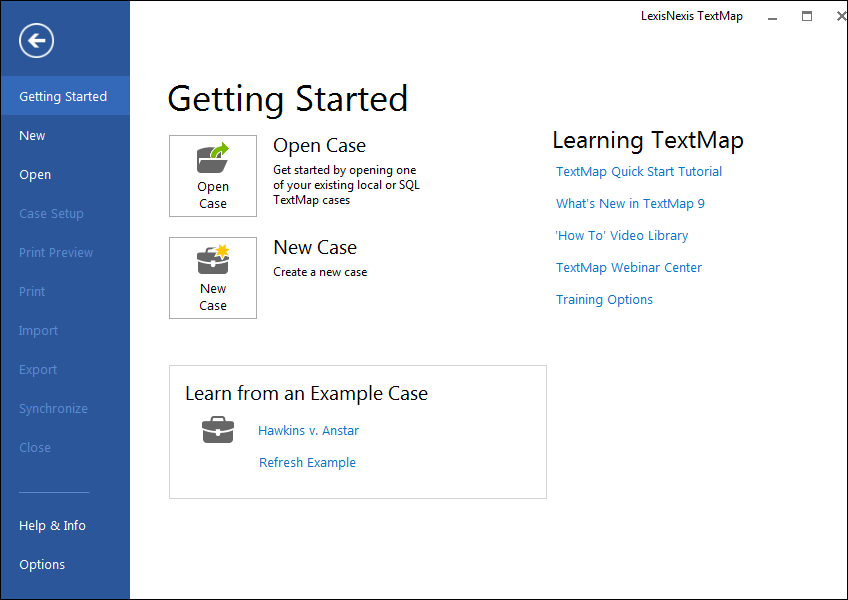Maximize the TextMap window

tap(806, 16)
